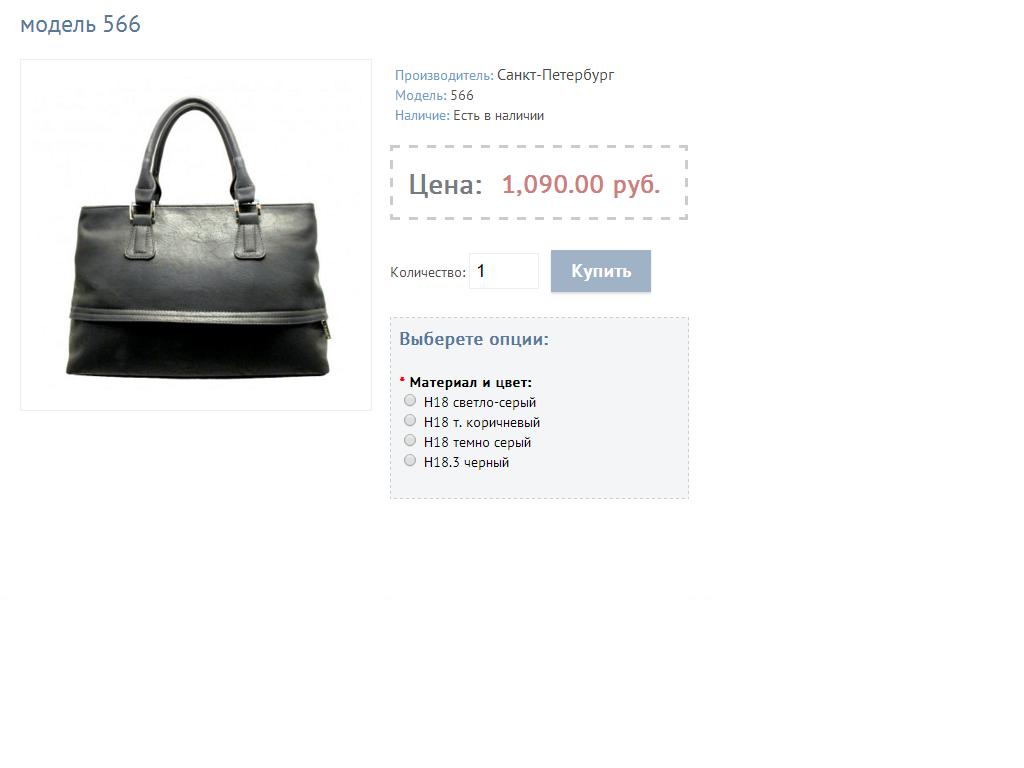This screenshot has width=1024, height=768.
Task: Click the Цена: label
Action: click(x=445, y=185)
